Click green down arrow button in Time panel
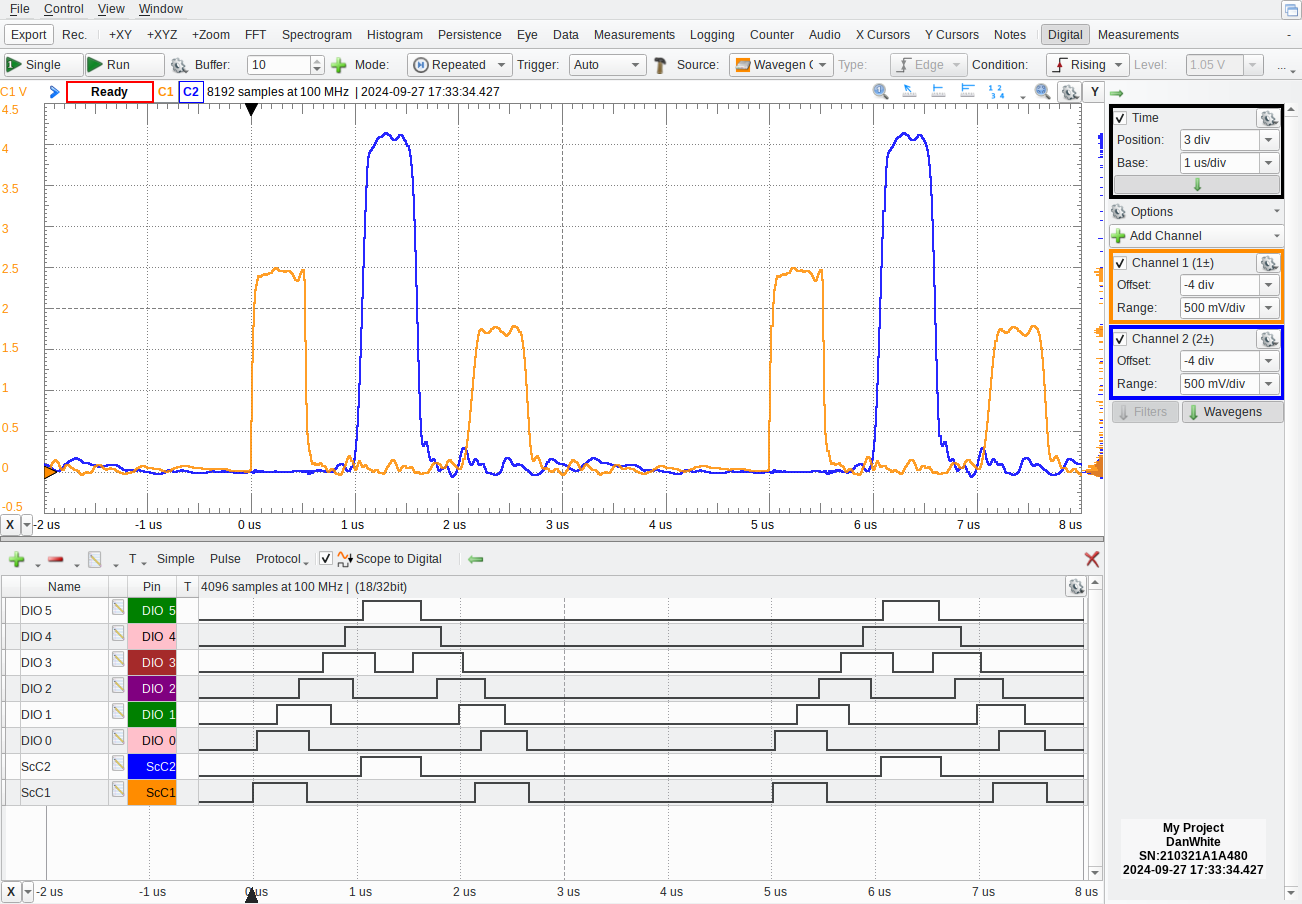This screenshot has height=904, width=1302. (x=1197, y=185)
